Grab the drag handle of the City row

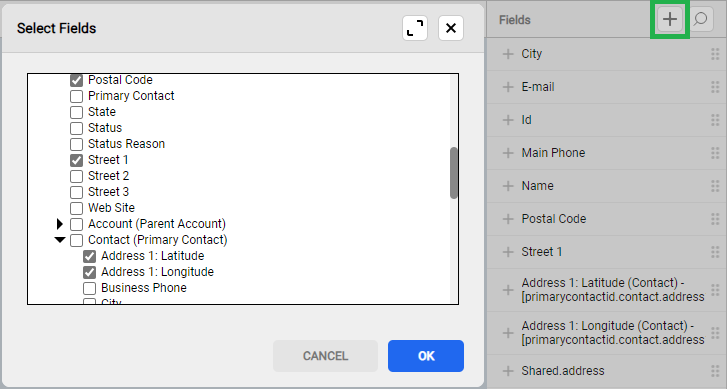(715, 54)
